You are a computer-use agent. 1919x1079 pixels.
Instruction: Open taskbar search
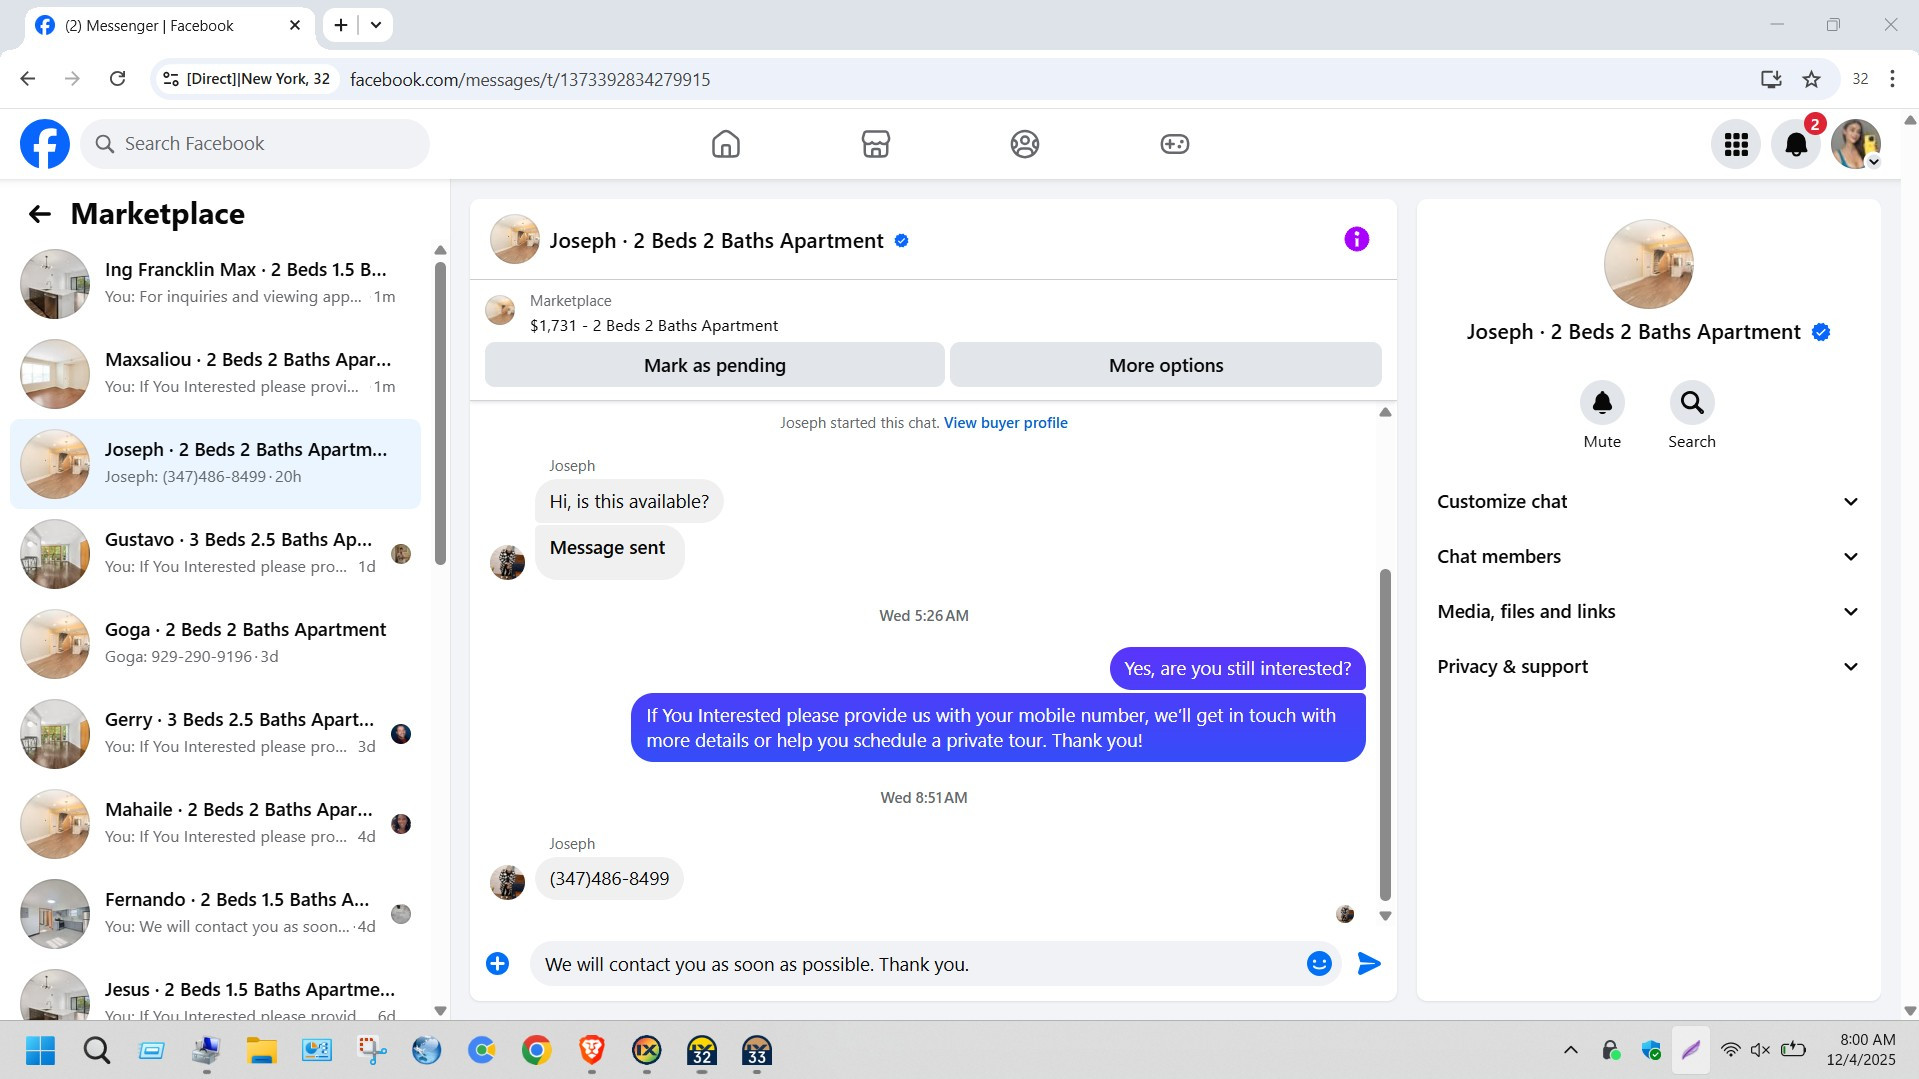click(x=96, y=1050)
